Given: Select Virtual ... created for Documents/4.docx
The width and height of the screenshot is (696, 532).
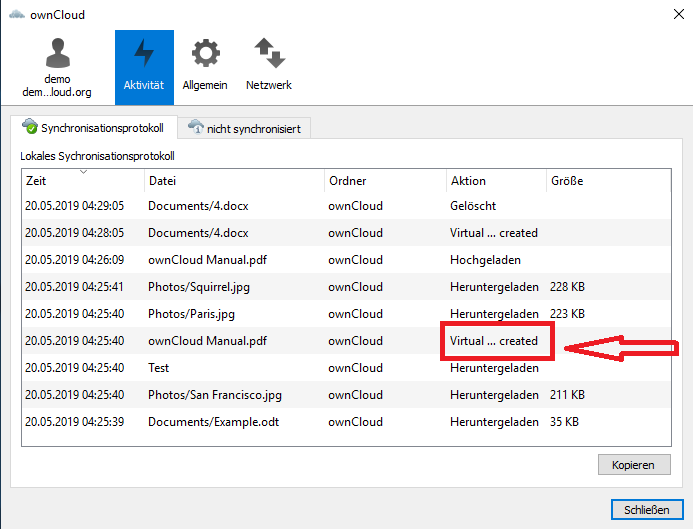Looking at the screenshot, I should pyautogui.click(x=494, y=233).
